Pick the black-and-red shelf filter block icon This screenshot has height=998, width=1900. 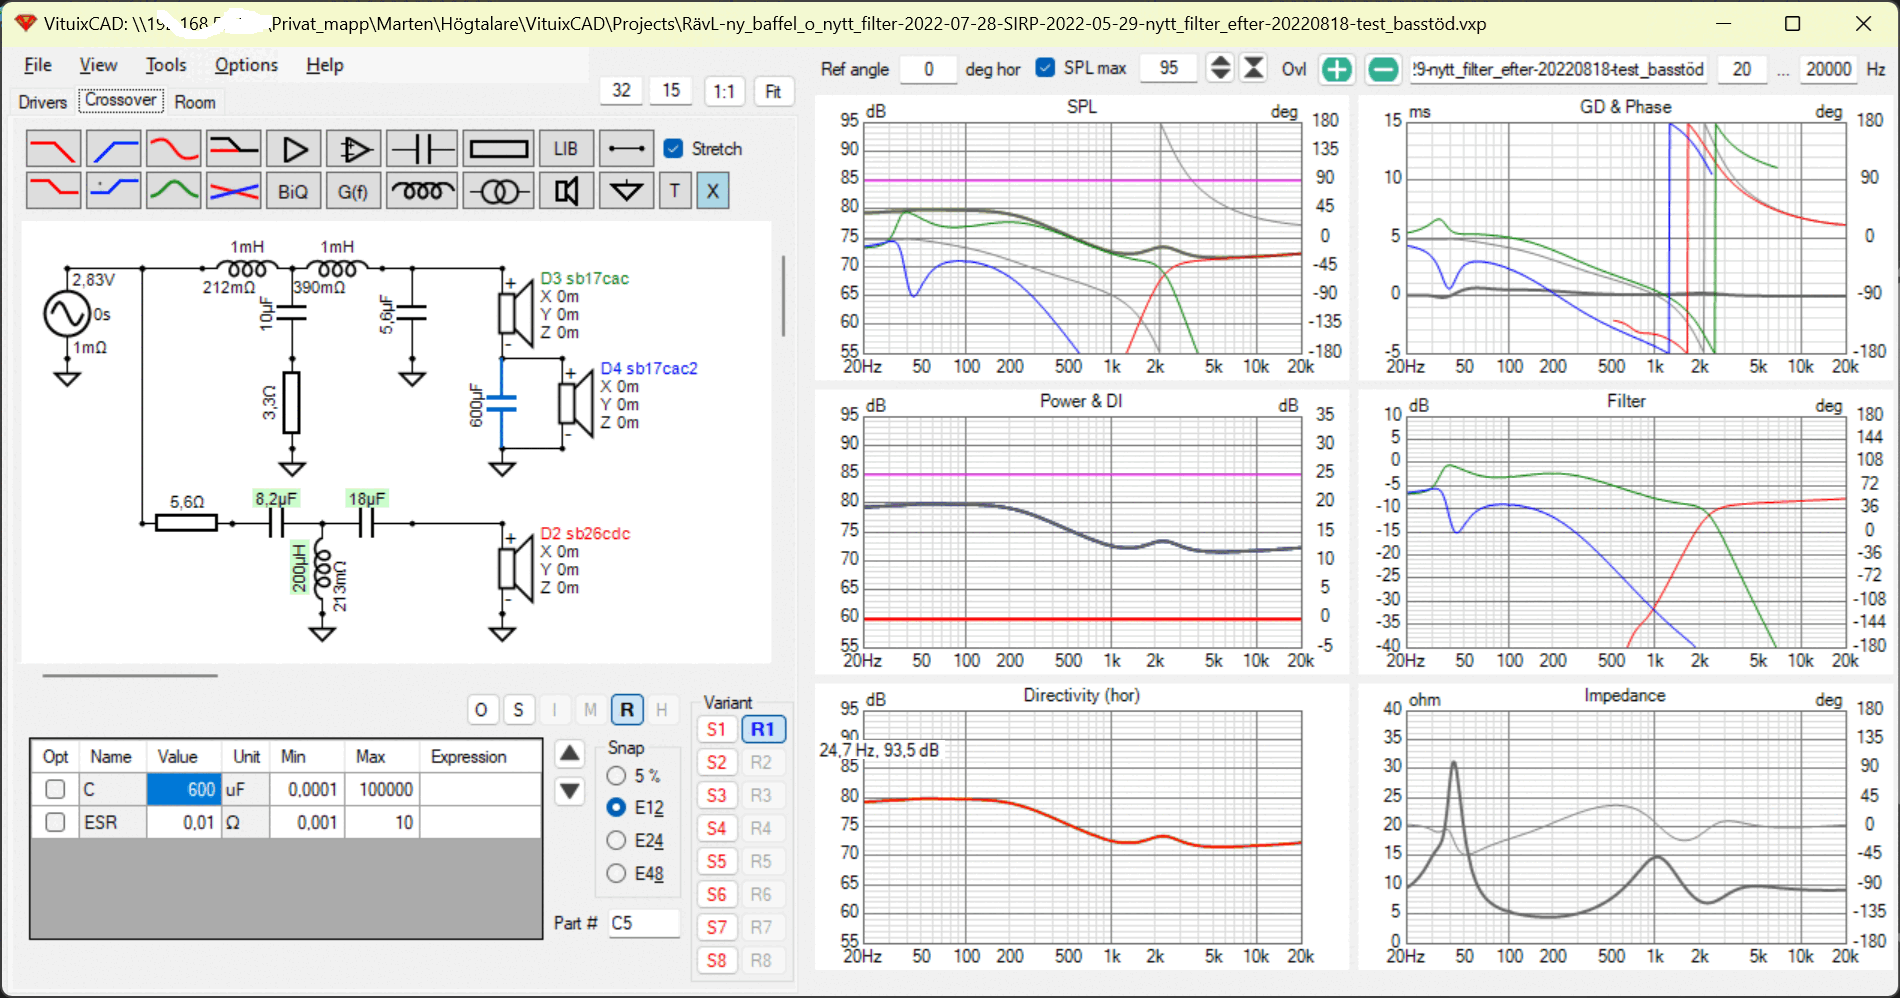click(x=233, y=149)
